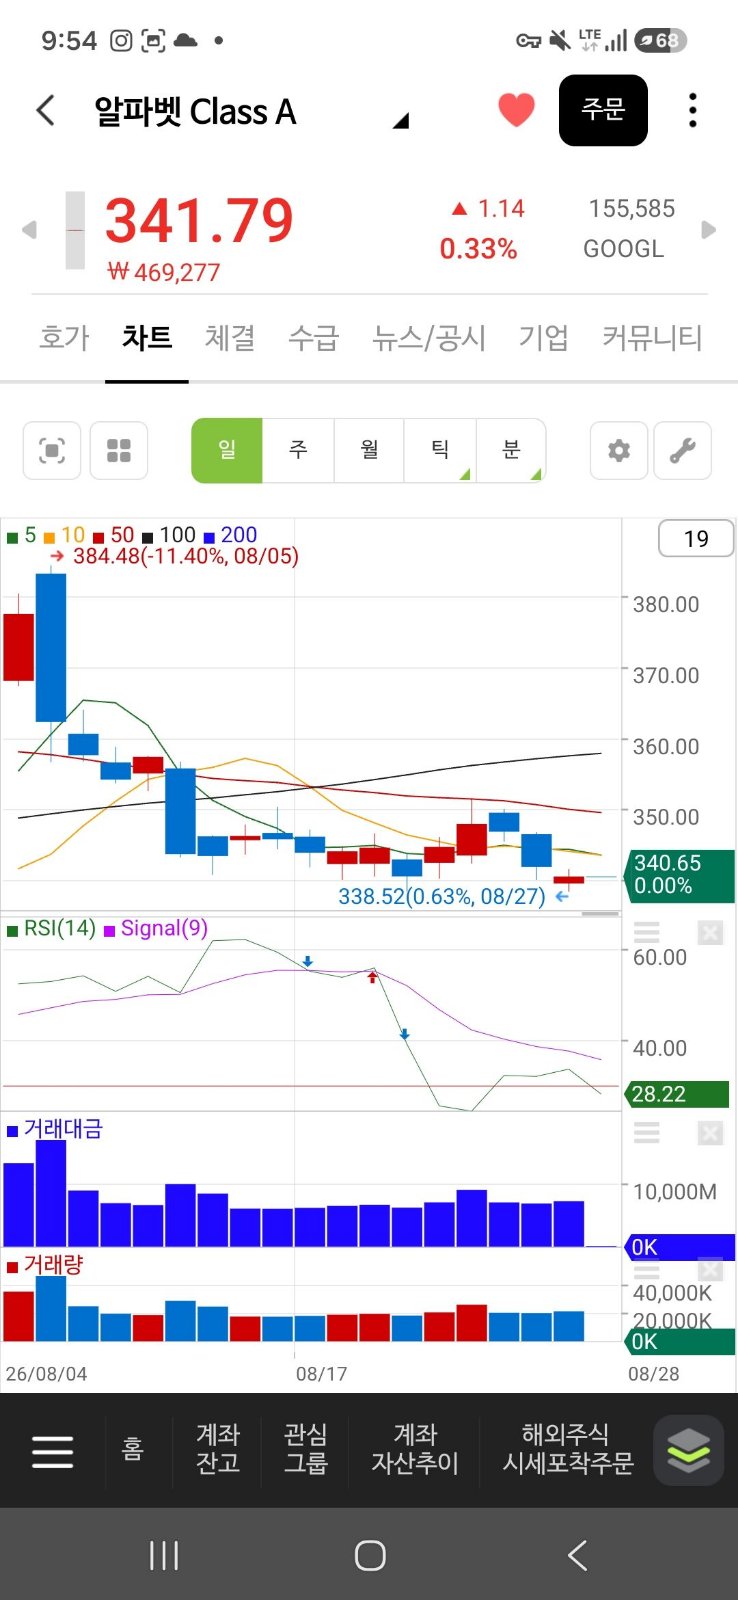
Task: Close the RSI indicator panel
Action: pyautogui.click(x=710, y=933)
